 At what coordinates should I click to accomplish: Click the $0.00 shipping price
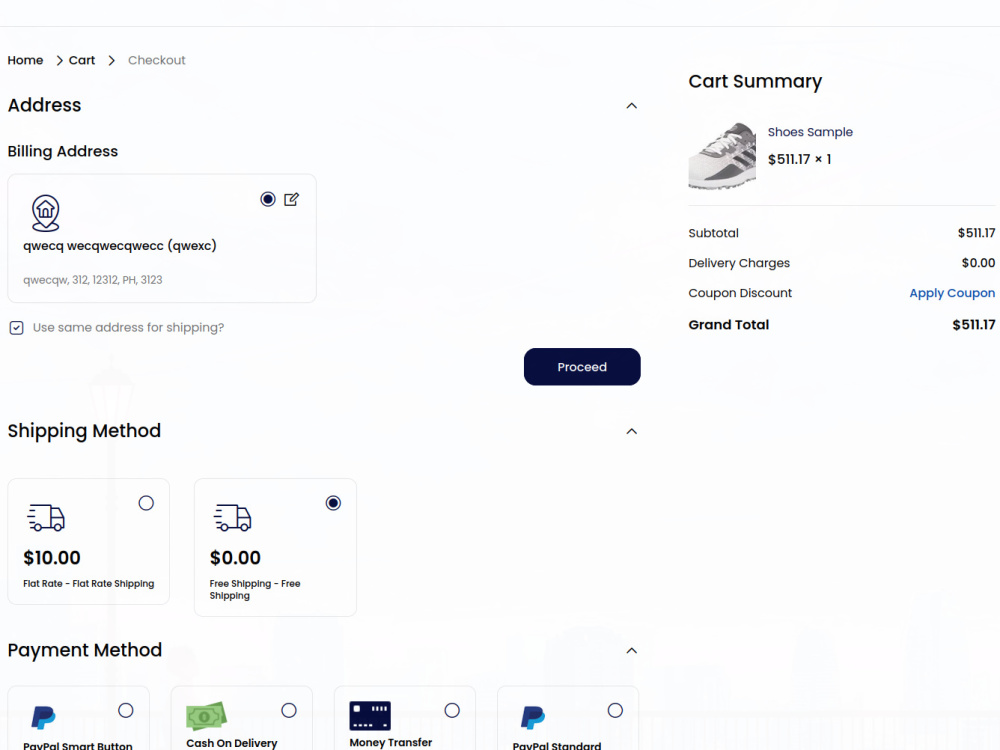pyautogui.click(x=235, y=558)
